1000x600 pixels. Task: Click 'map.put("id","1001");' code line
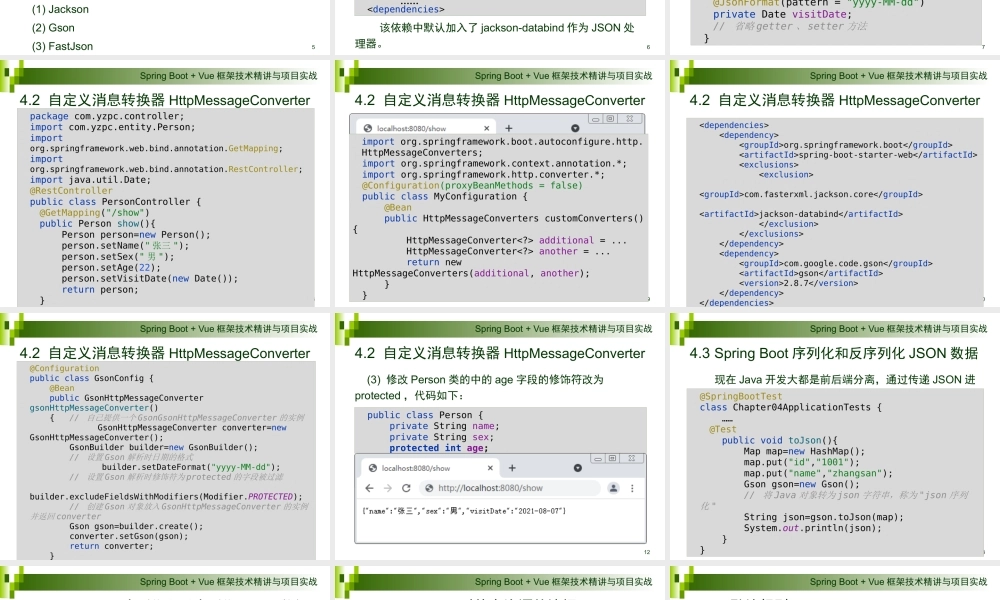pyautogui.click(x=801, y=462)
